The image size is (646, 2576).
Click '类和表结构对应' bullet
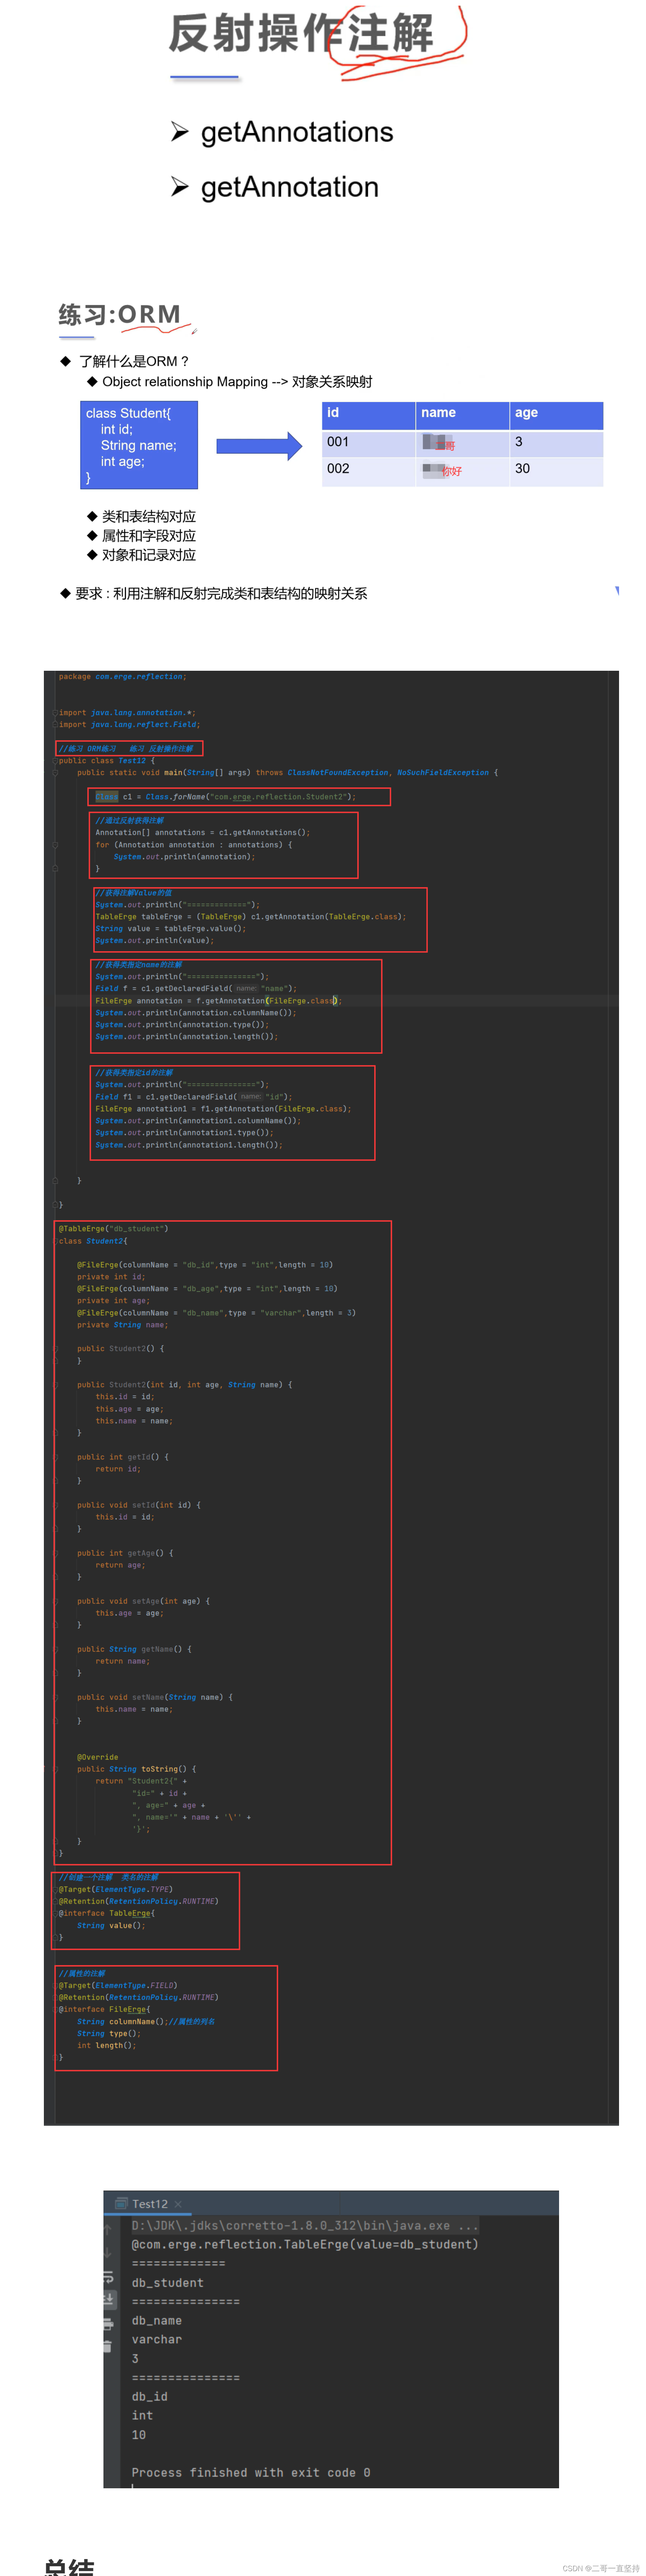pos(149,517)
